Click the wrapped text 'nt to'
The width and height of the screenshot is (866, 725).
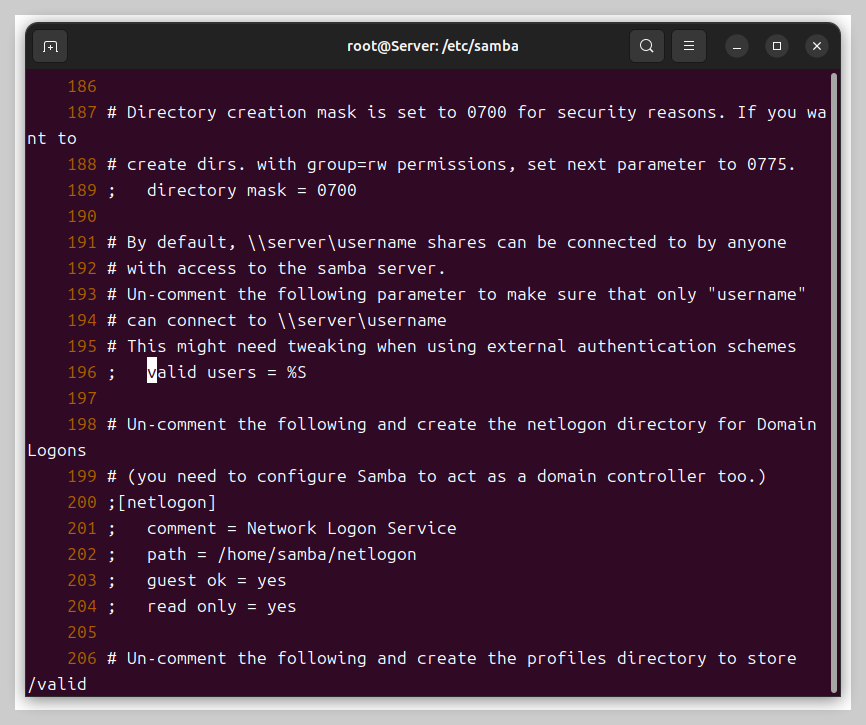click(52, 139)
